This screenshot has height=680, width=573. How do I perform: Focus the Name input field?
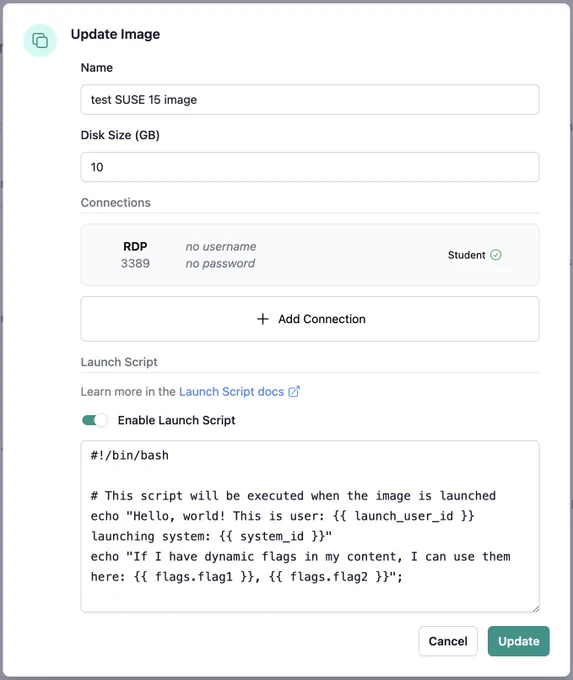tap(310, 100)
